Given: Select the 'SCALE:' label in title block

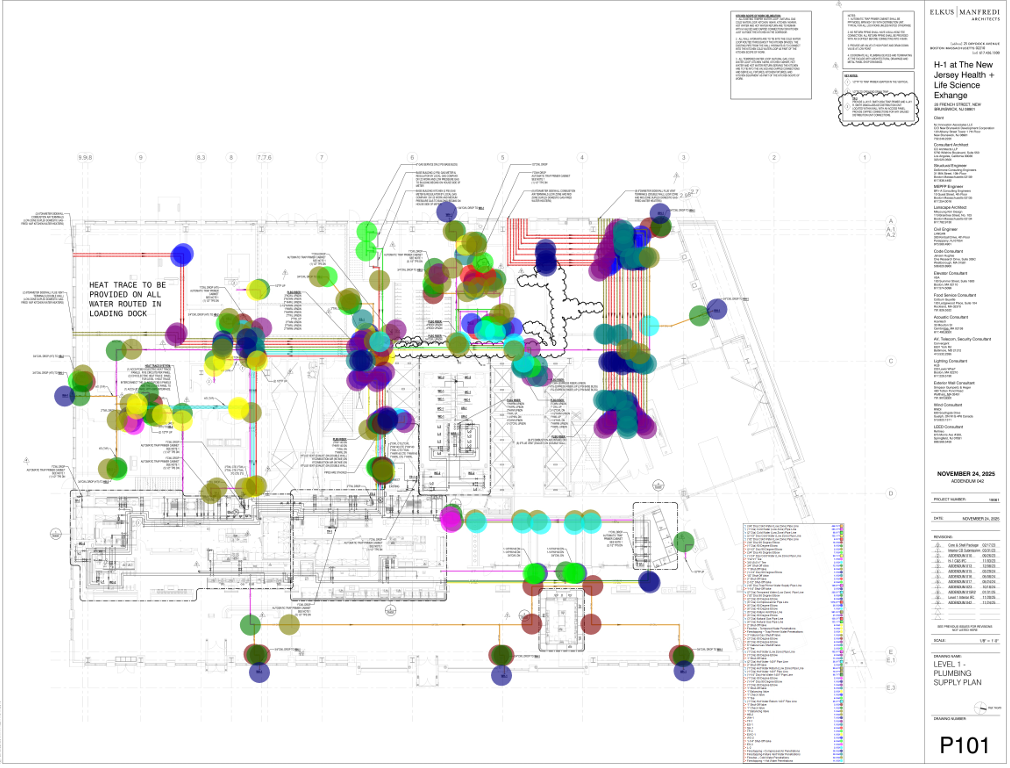Looking at the screenshot, I should pos(939,640).
